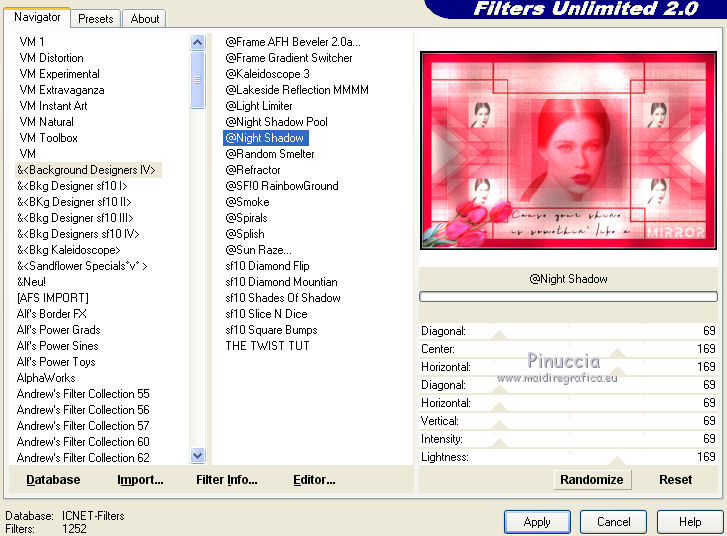Select the VM Instant Art category
This screenshot has height=536, width=727.
pos(53,106)
